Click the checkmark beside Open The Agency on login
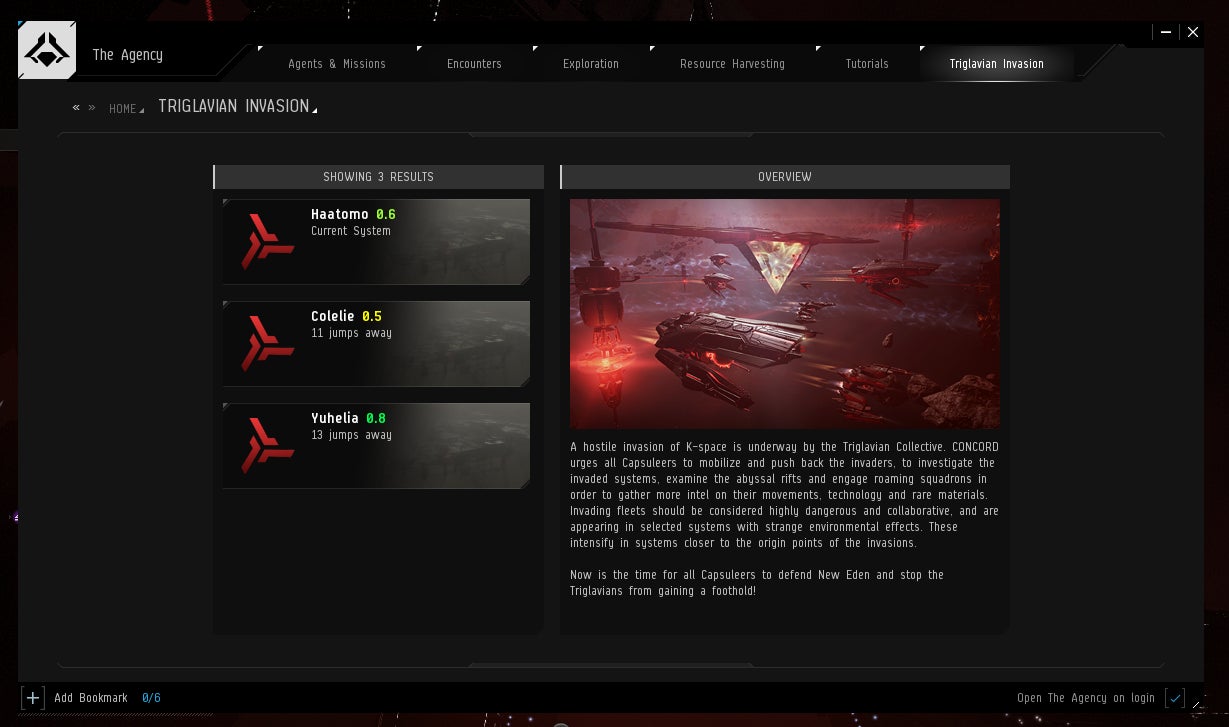The image size is (1229, 727). [x=1175, y=697]
